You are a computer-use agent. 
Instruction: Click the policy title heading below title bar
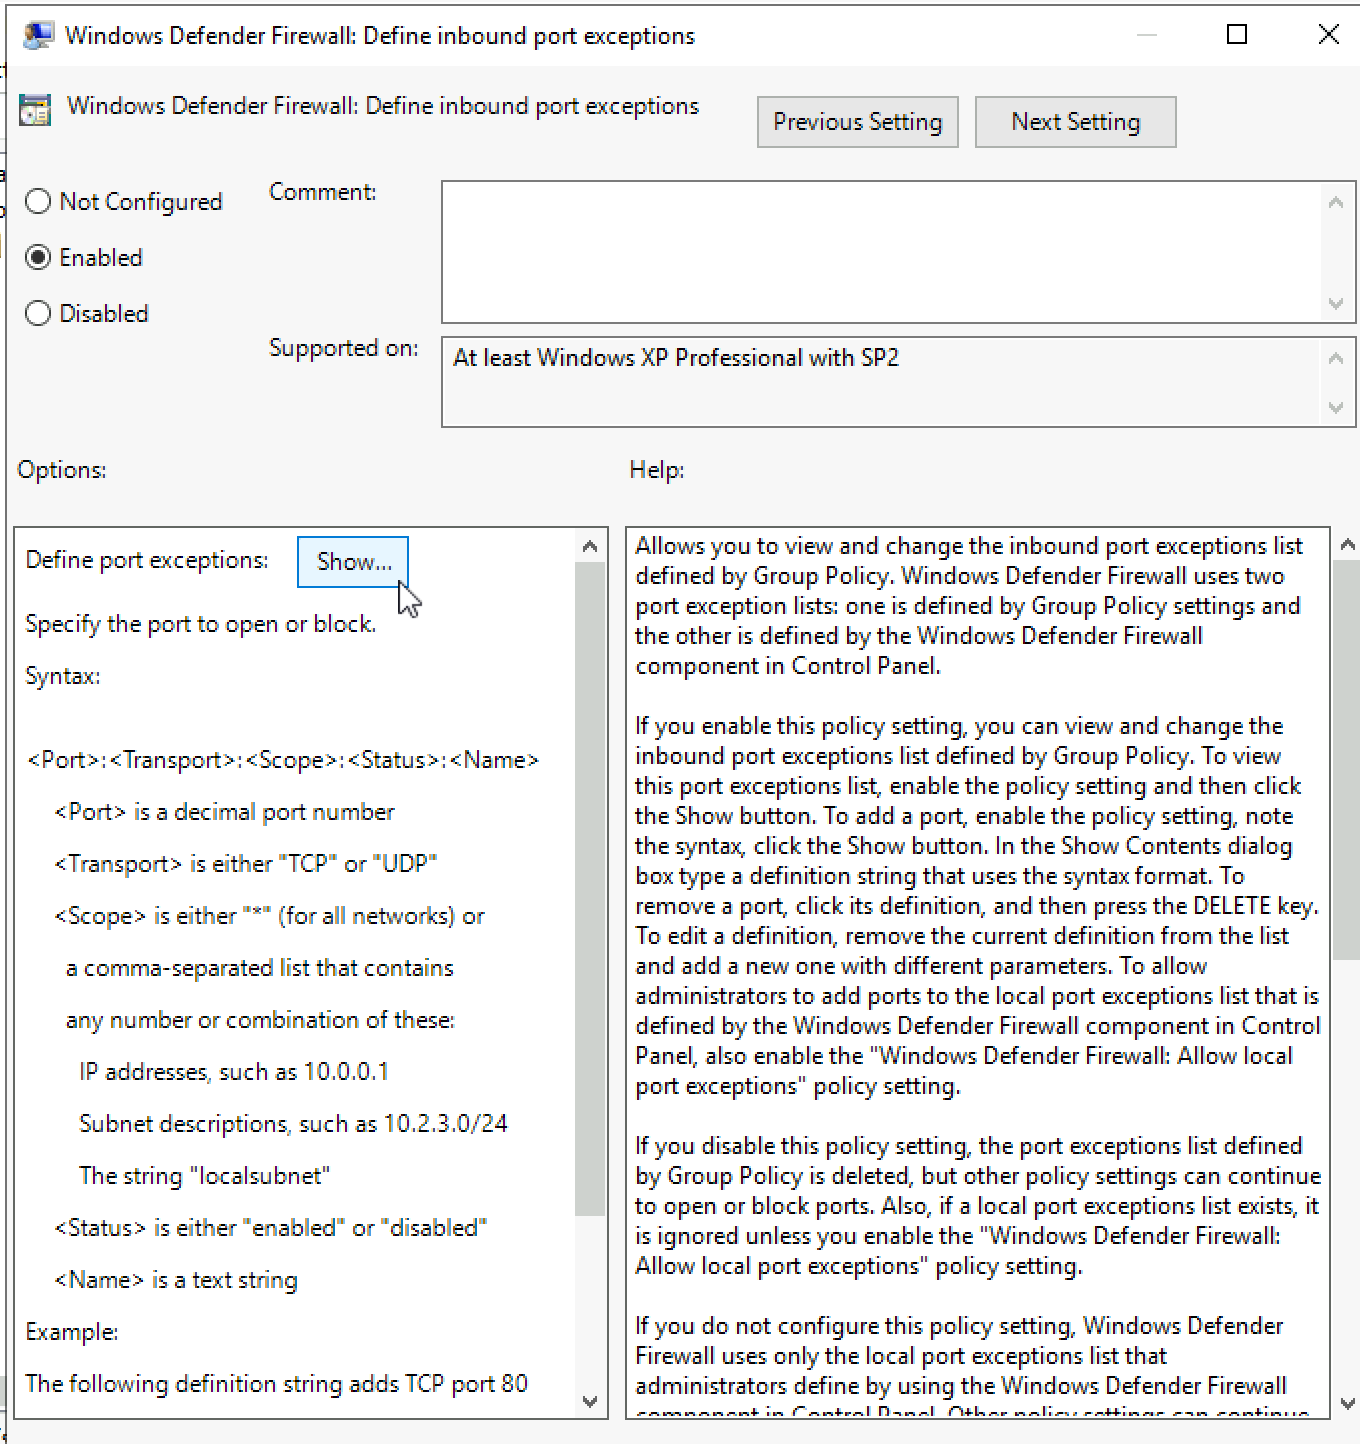pos(383,106)
